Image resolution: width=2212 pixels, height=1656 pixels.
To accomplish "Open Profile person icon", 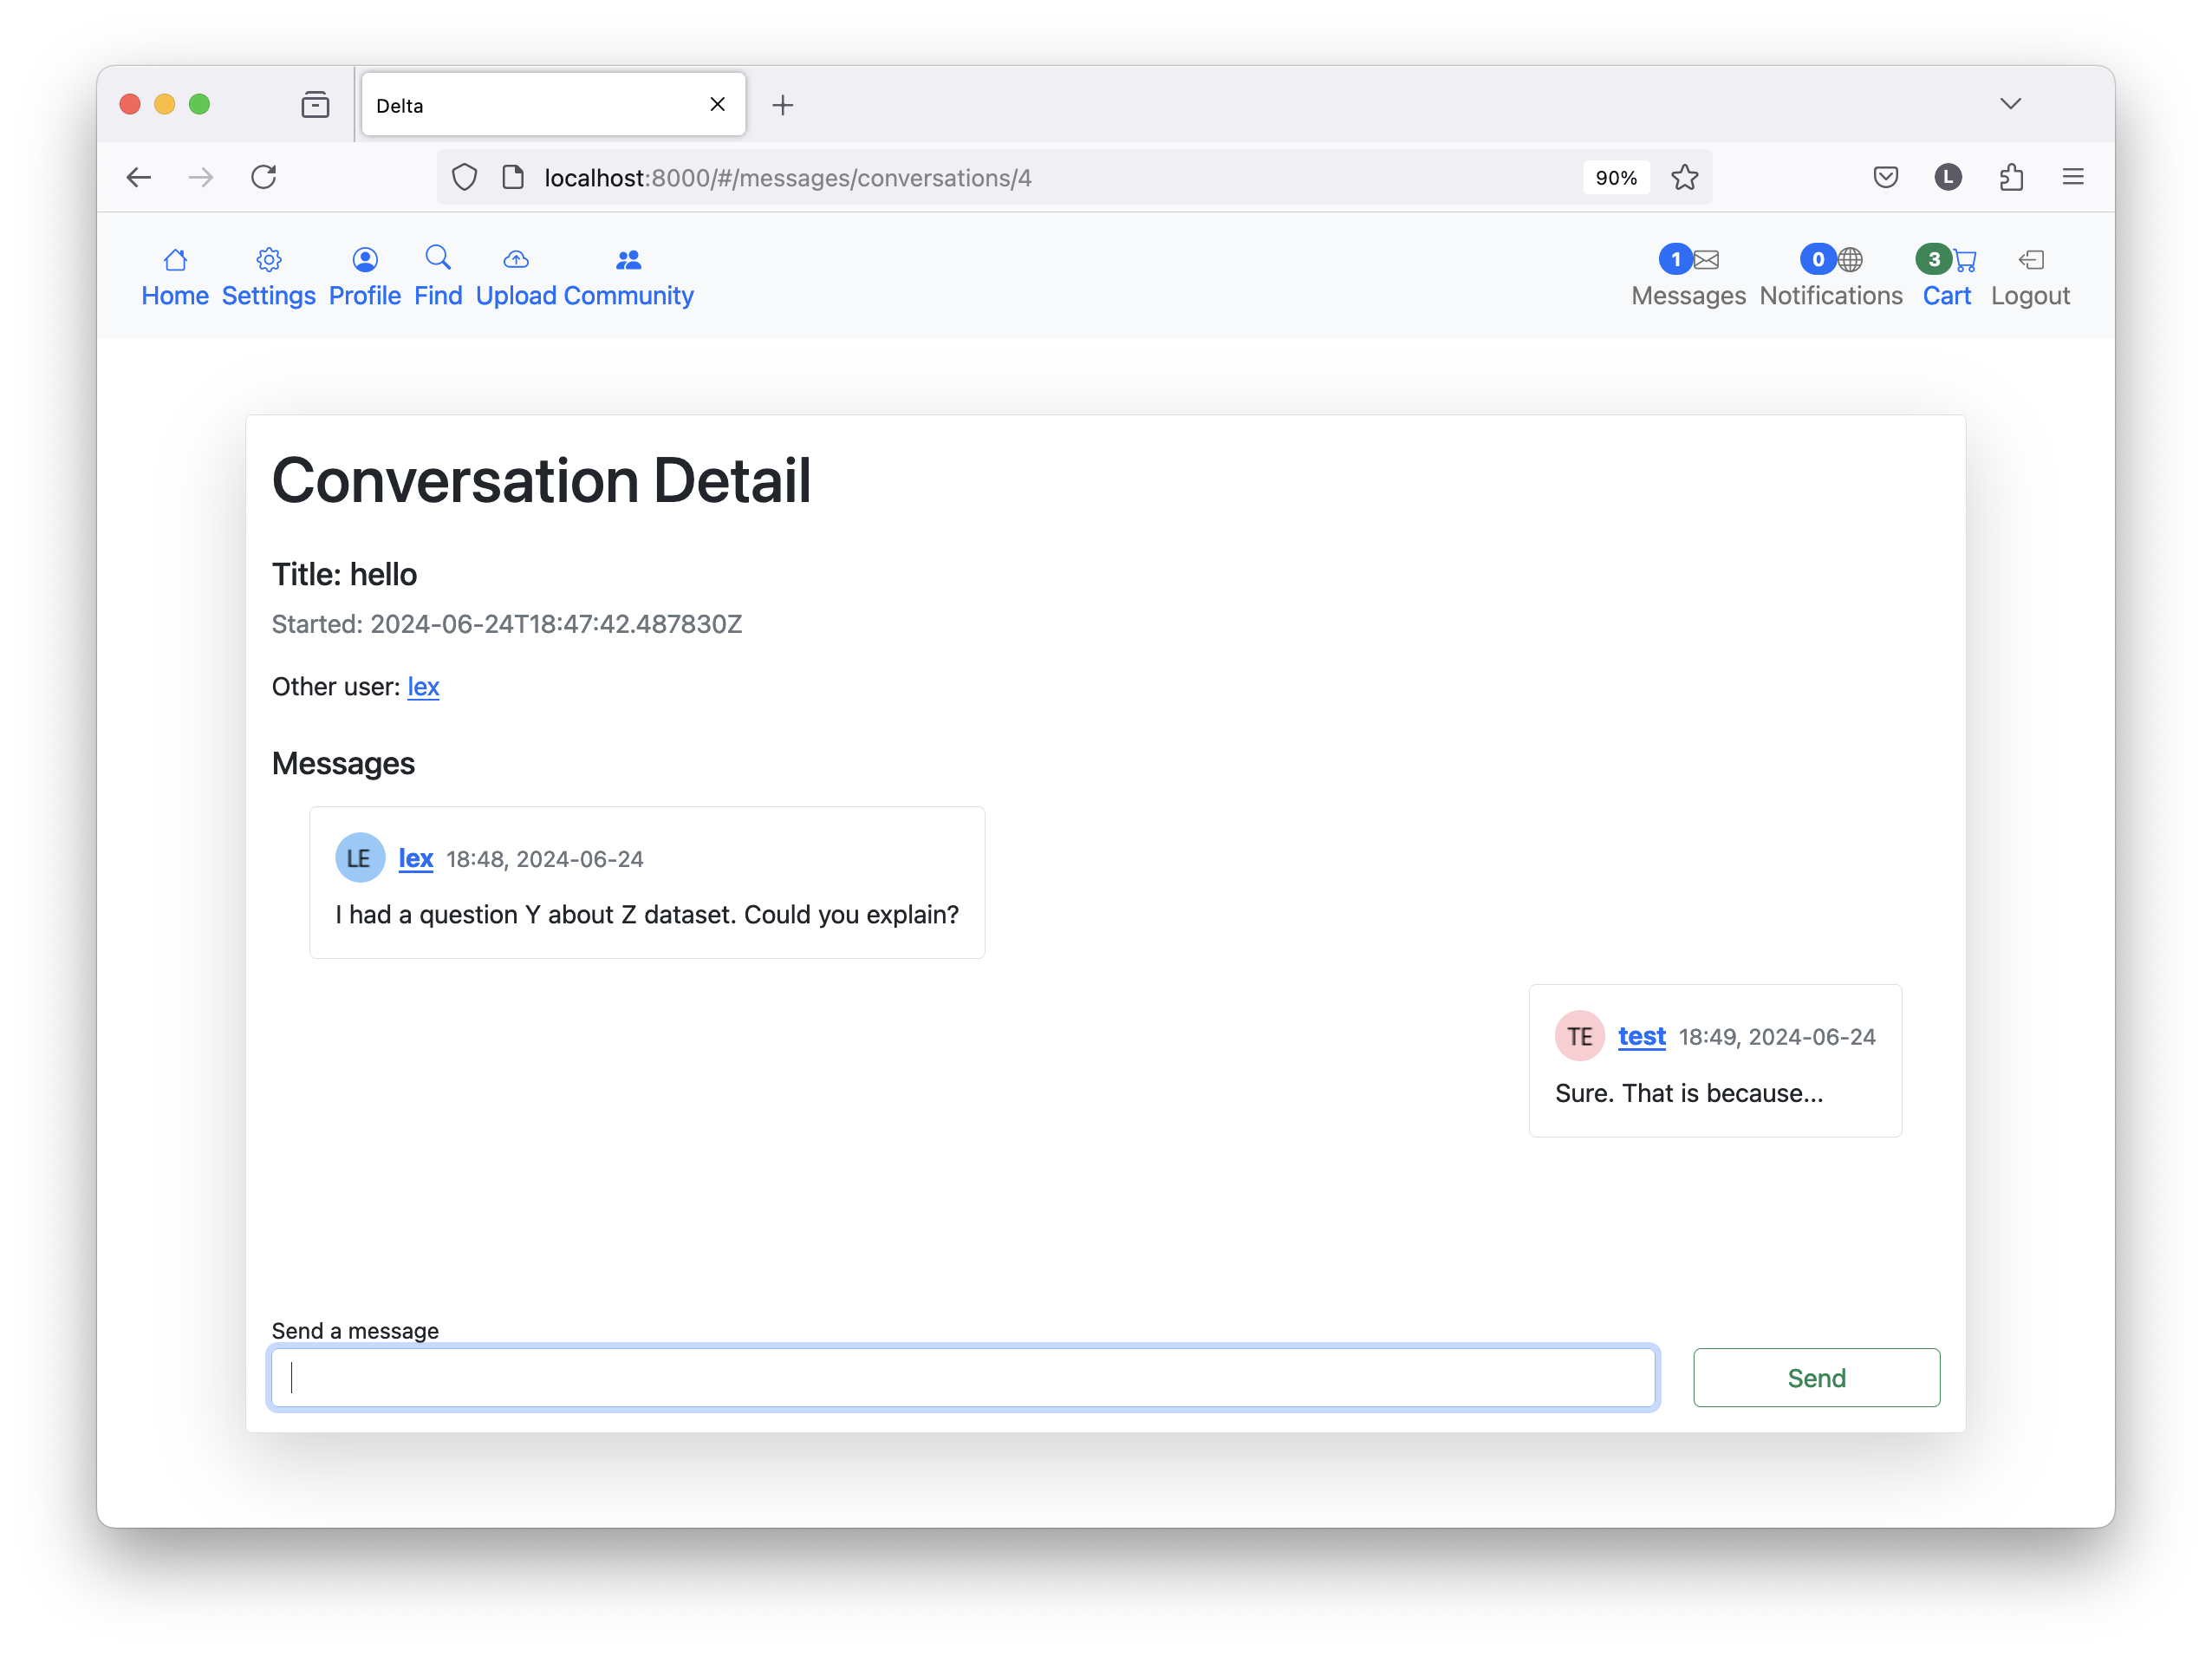I will (365, 260).
